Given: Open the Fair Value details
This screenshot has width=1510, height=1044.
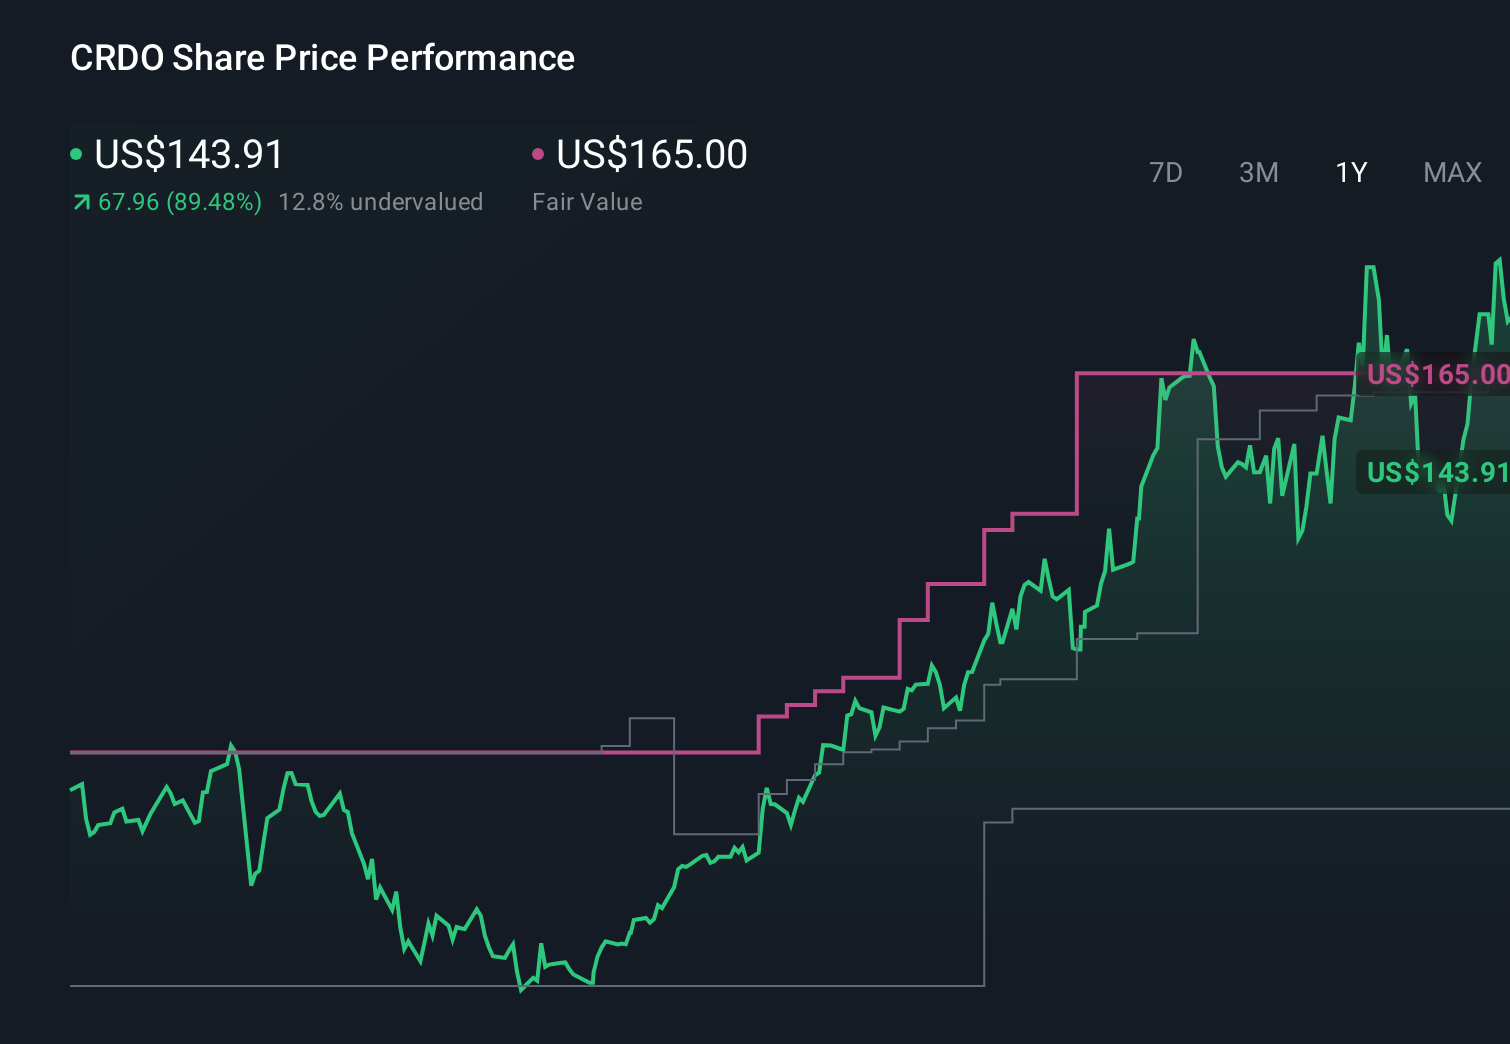Looking at the screenshot, I should [x=589, y=202].
